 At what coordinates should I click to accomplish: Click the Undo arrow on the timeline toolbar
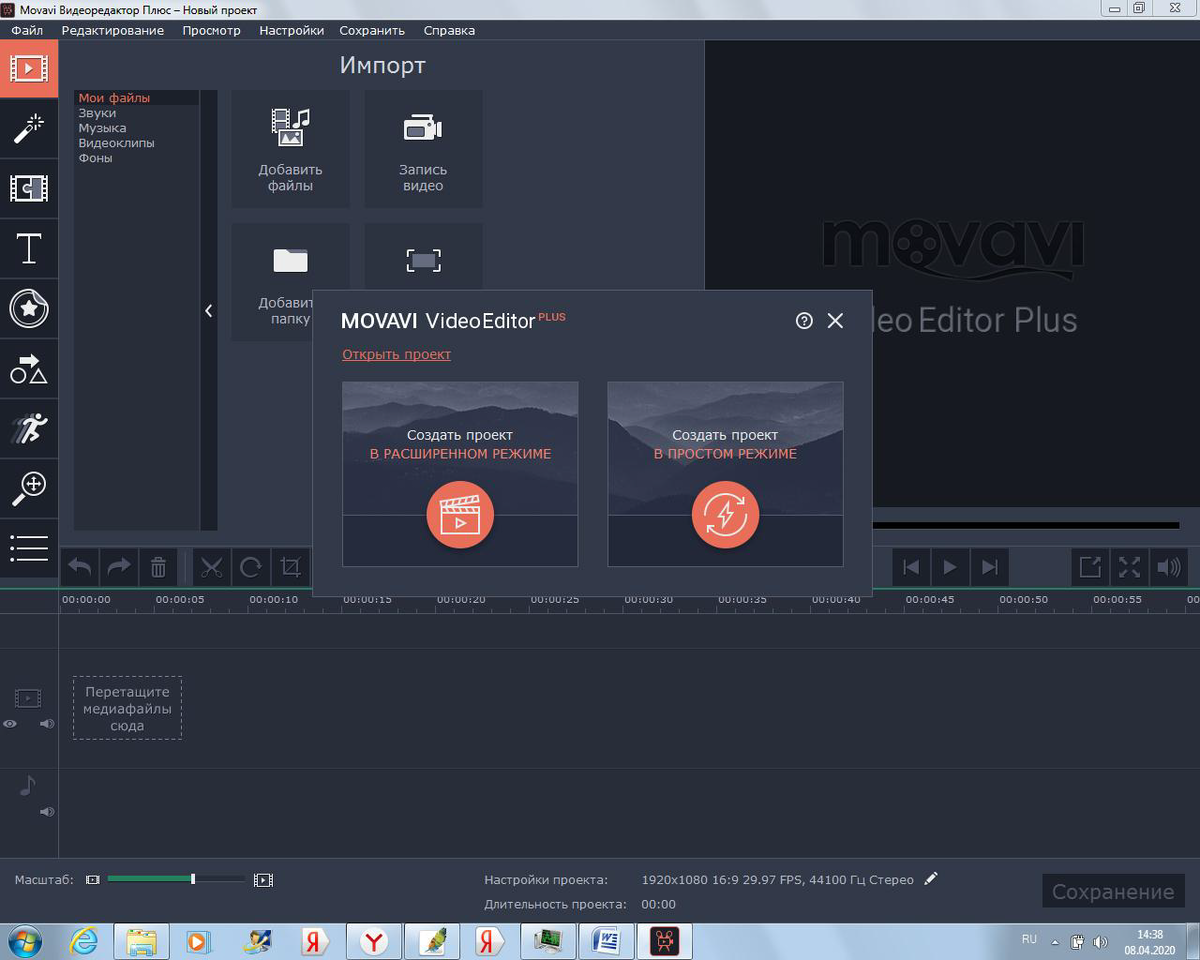tap(80, 567)
